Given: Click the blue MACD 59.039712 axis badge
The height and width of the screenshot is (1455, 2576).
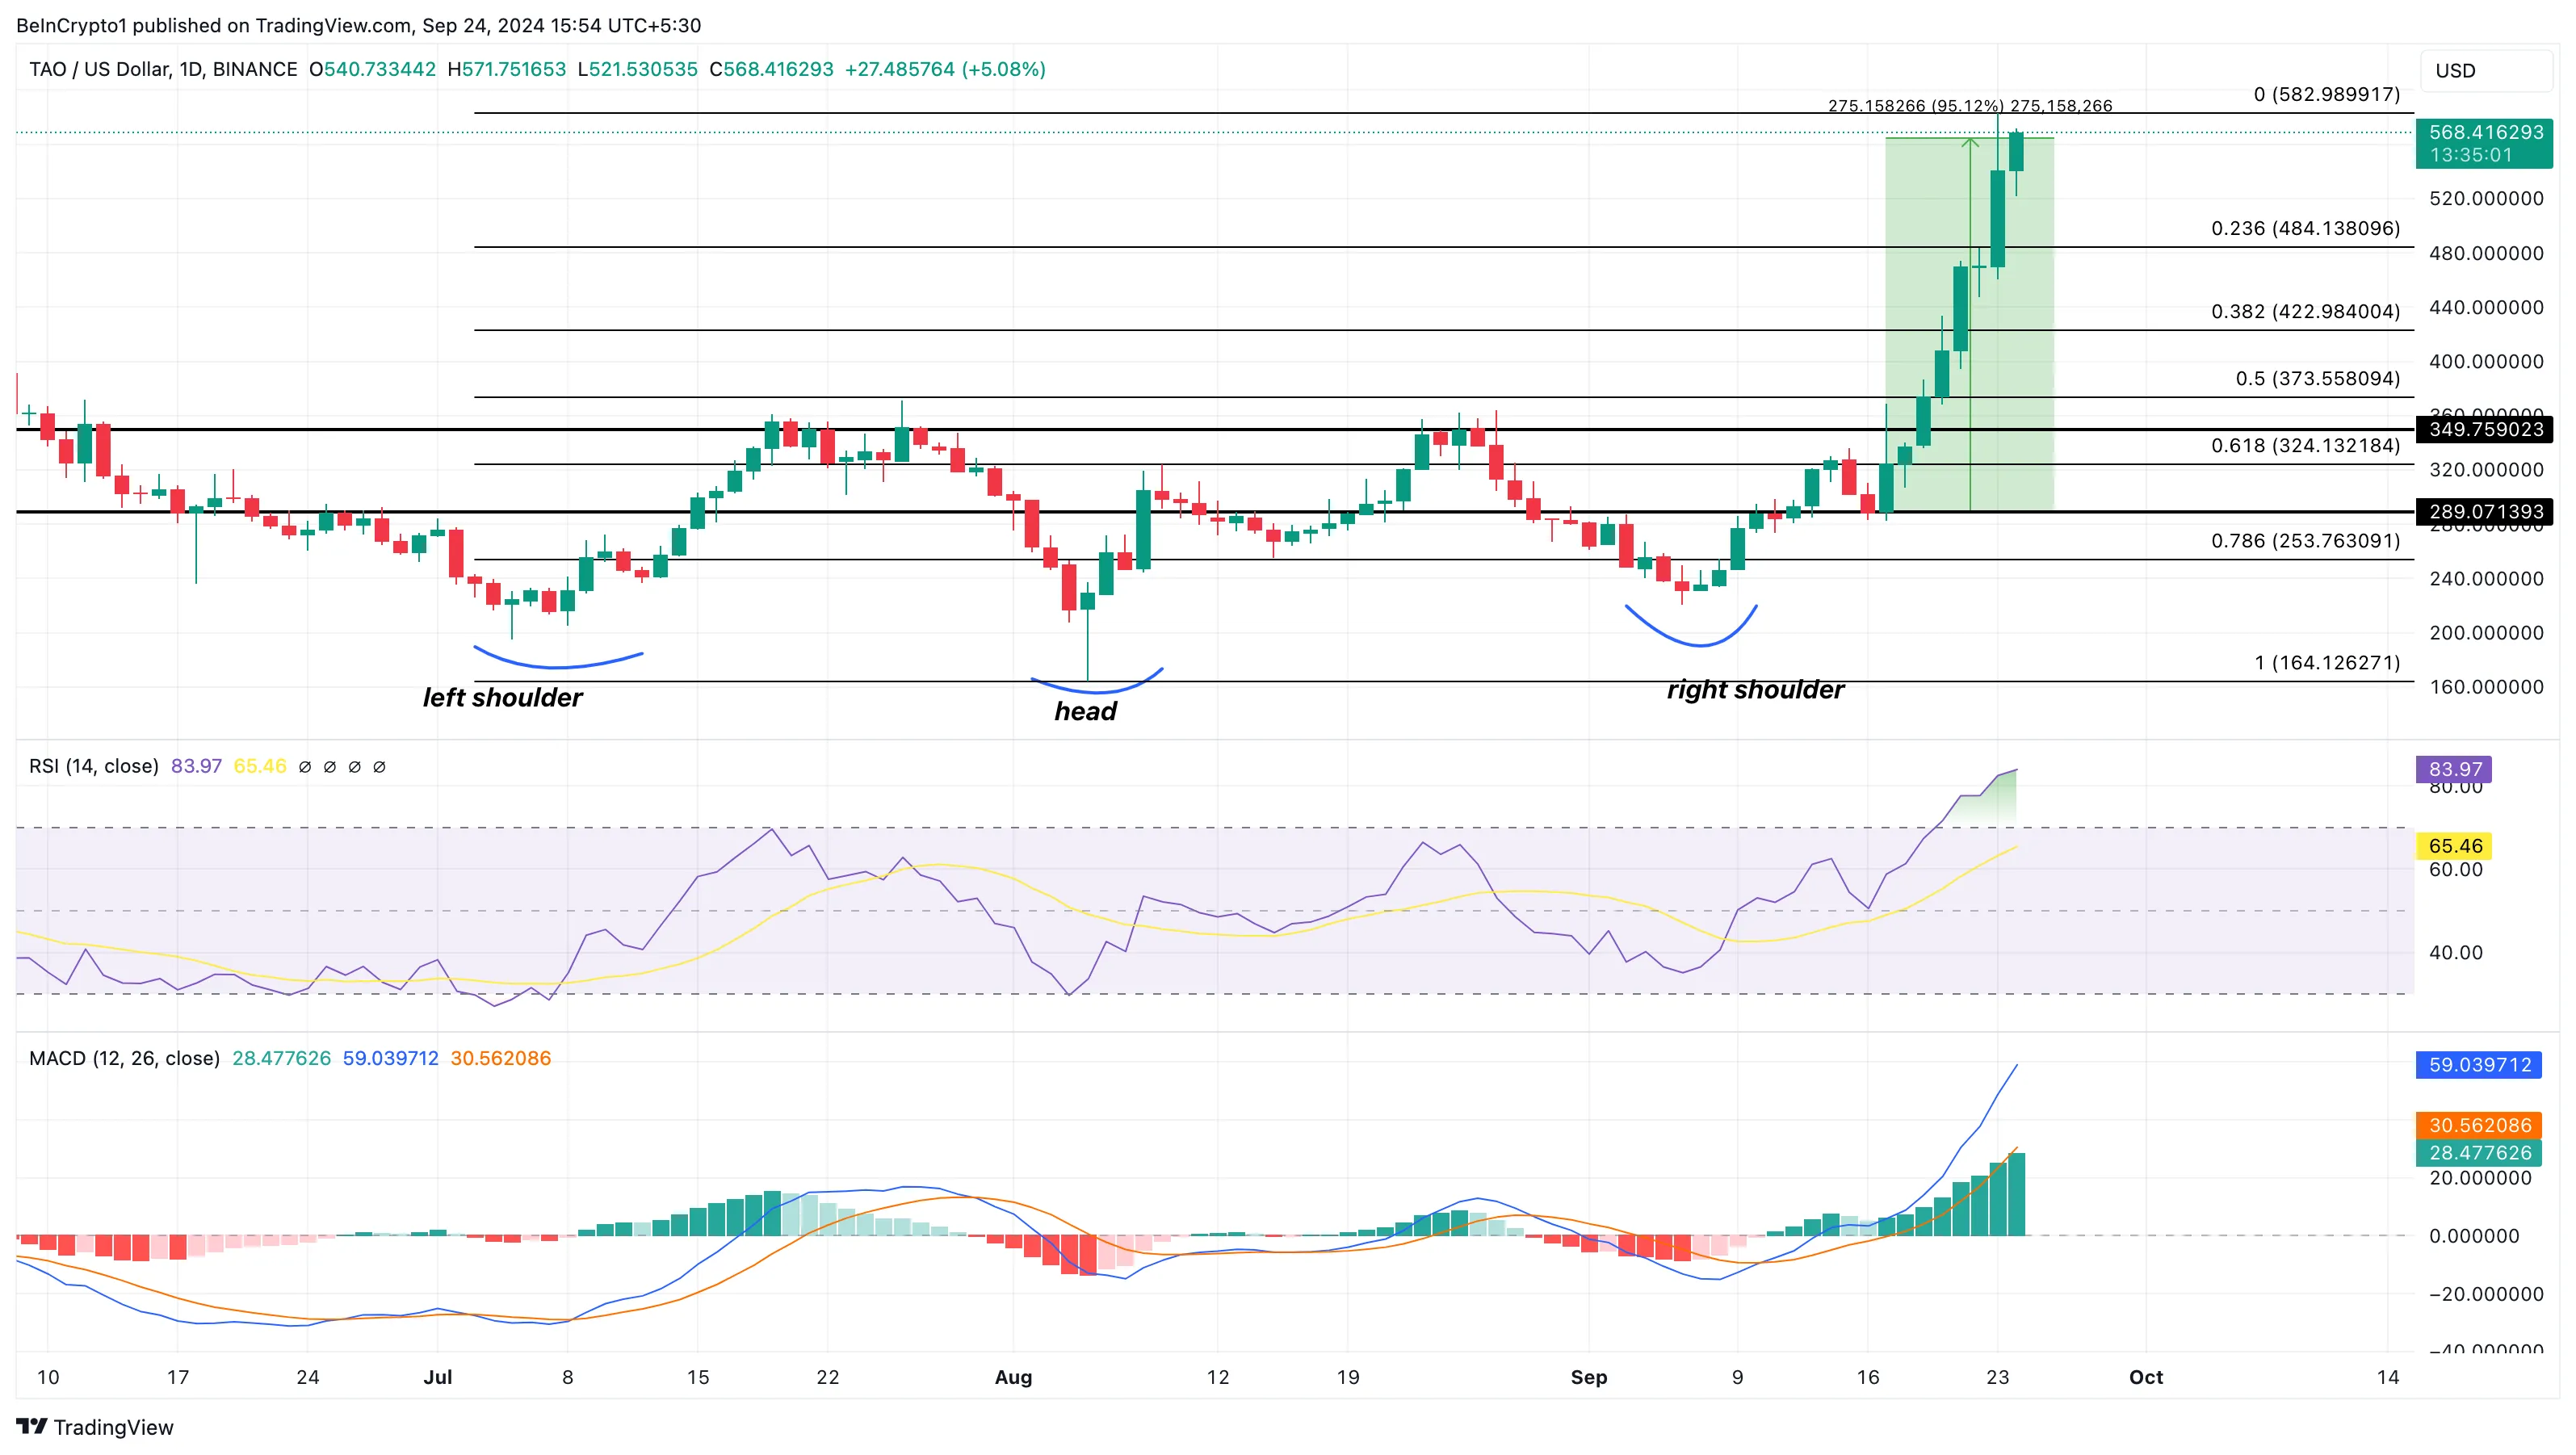Looking at the screenshot, I should tap(2479, 1065).
